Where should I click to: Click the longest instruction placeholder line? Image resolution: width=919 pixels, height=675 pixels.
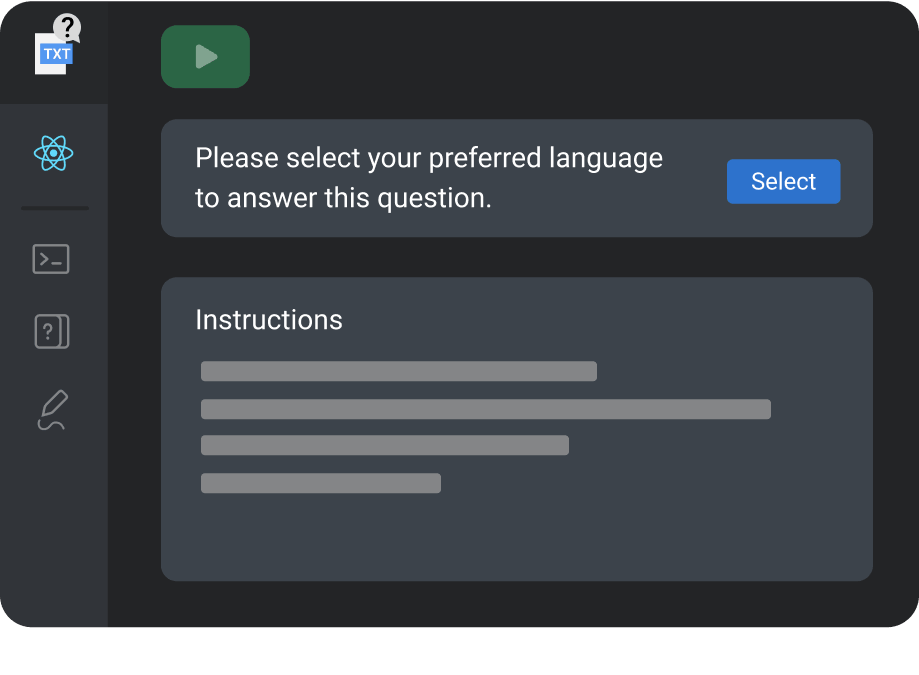(485, 409)
